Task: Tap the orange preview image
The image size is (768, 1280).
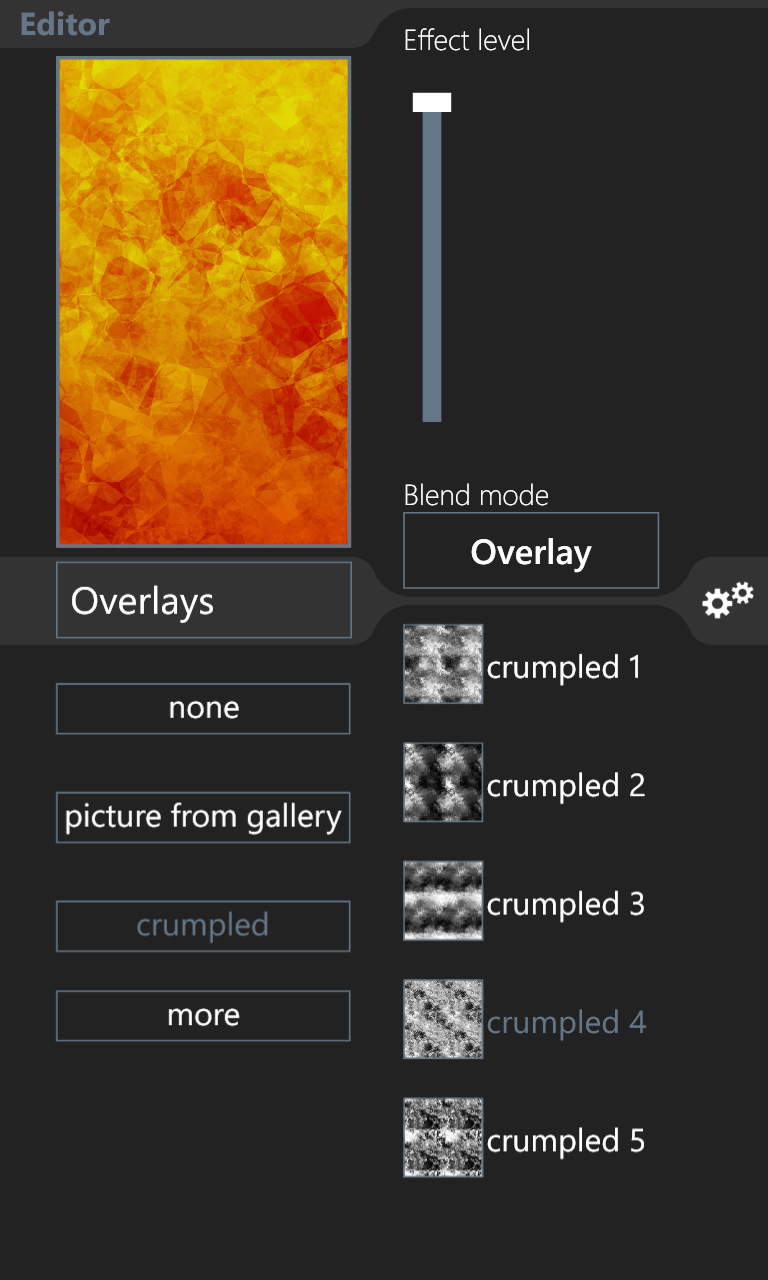Action: click(203, 302)
